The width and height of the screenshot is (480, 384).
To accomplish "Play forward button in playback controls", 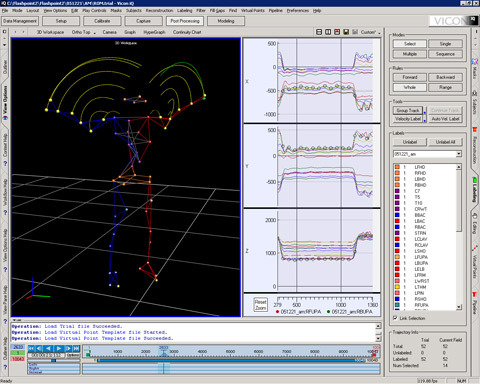I will 59,348.
